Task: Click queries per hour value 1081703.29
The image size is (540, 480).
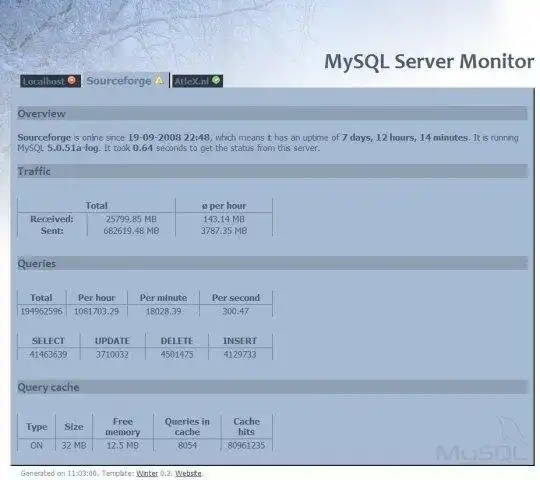Action: coord(96,311)
